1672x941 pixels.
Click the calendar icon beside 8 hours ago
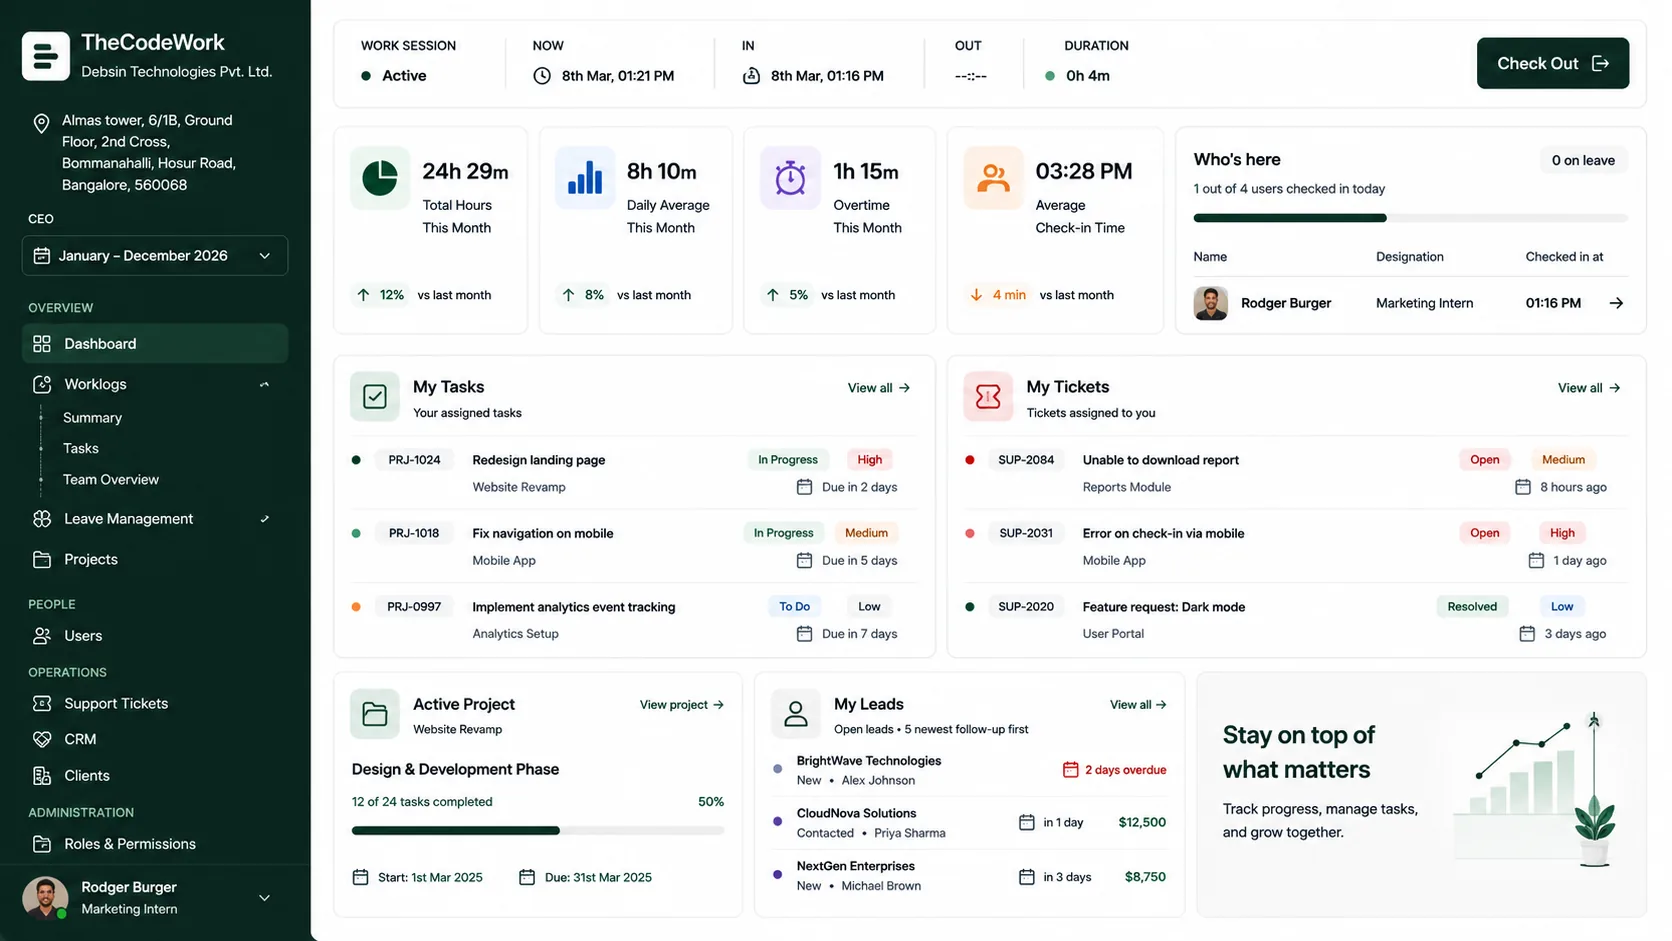[1523, 487]
